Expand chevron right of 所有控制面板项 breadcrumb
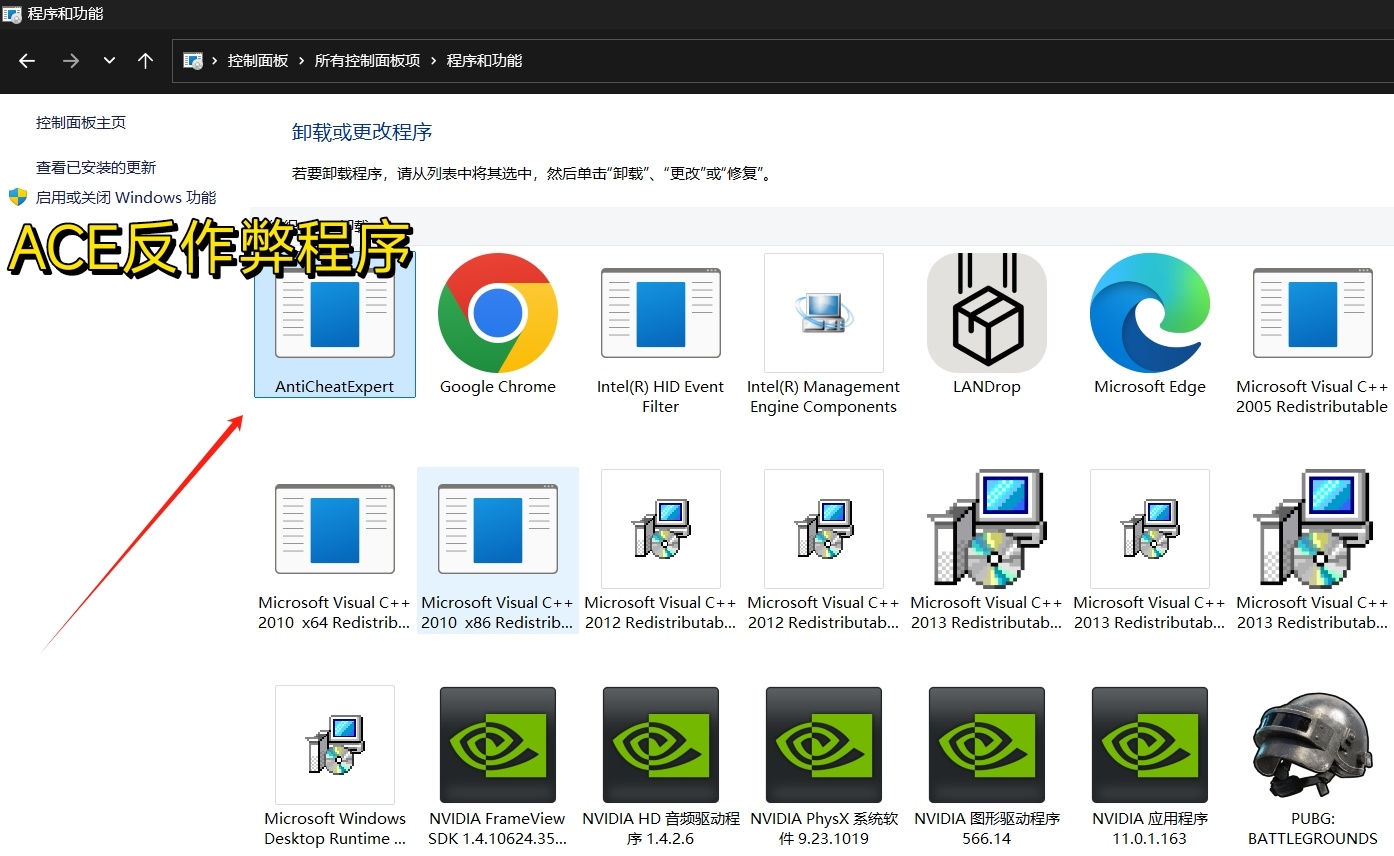 (x=434, y=61)
